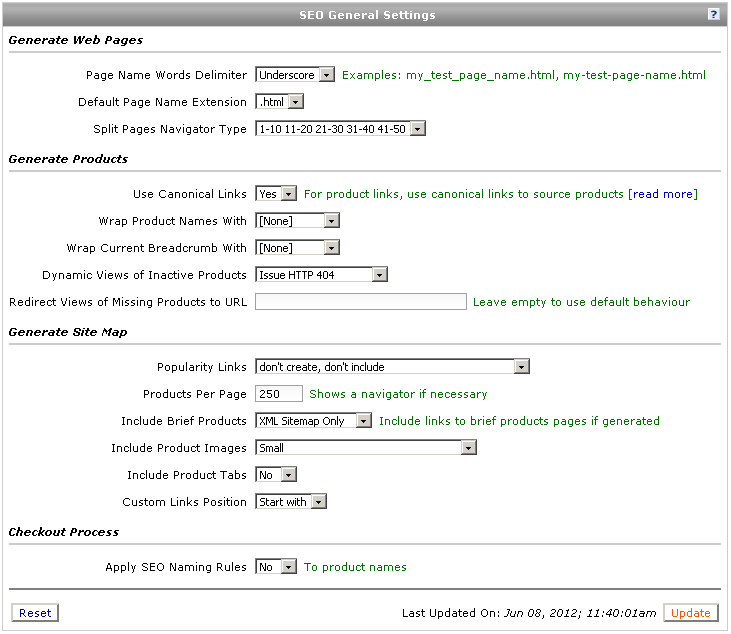Open Use Canonical Links dropdown

(x=276, y=193)
